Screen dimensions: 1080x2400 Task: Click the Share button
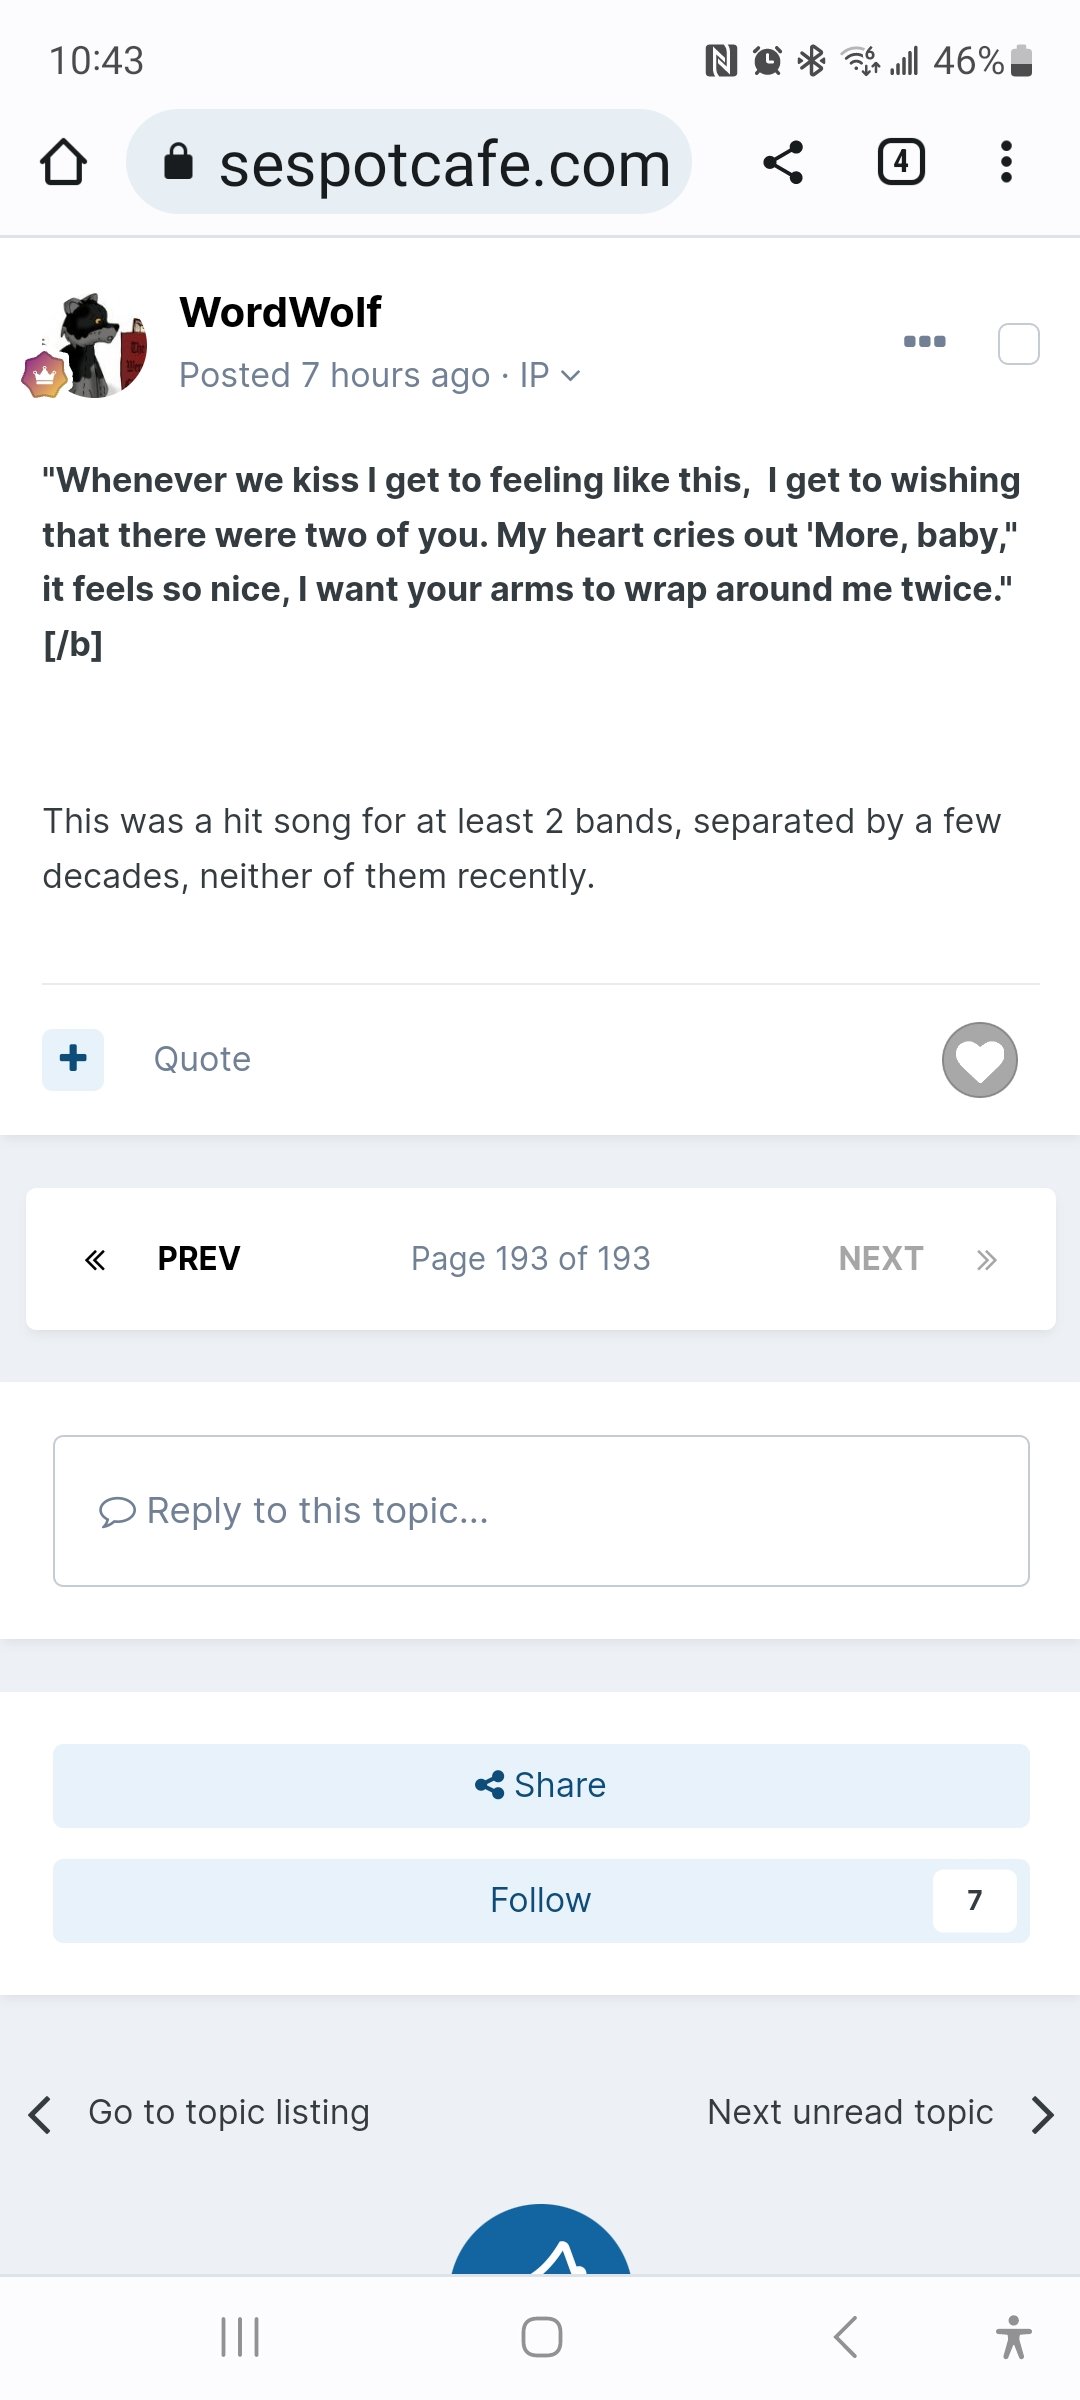pyautogui.click(x=541, y=1786)
